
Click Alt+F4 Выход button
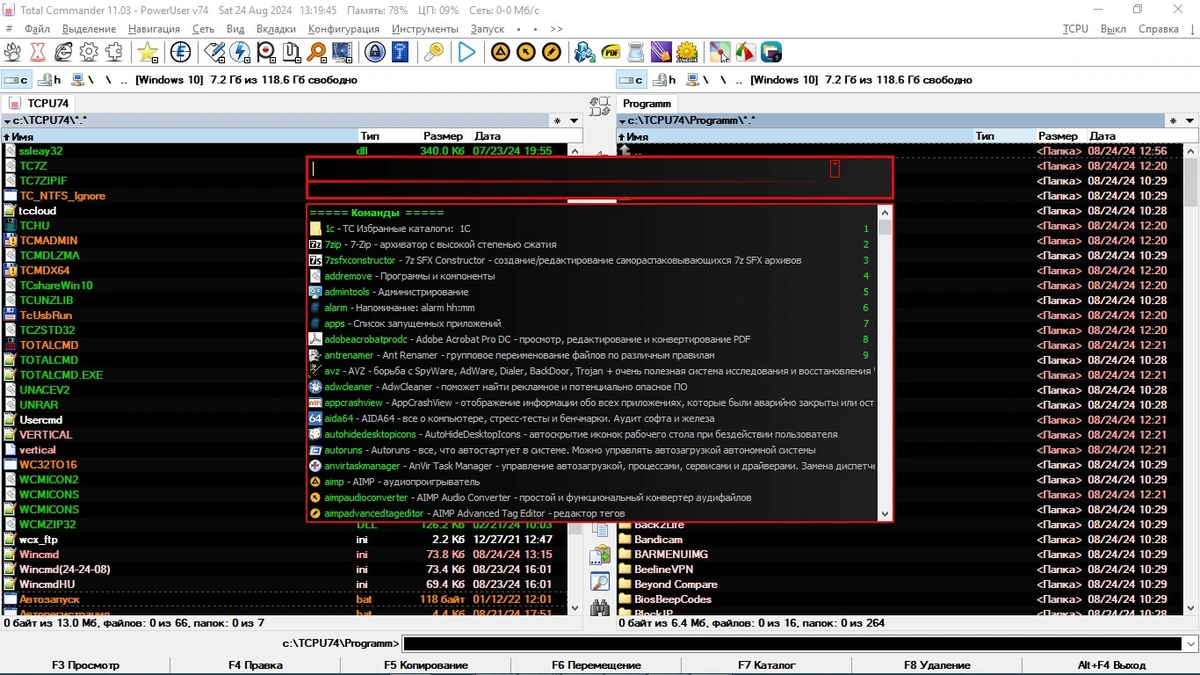tap(1111, 665)
